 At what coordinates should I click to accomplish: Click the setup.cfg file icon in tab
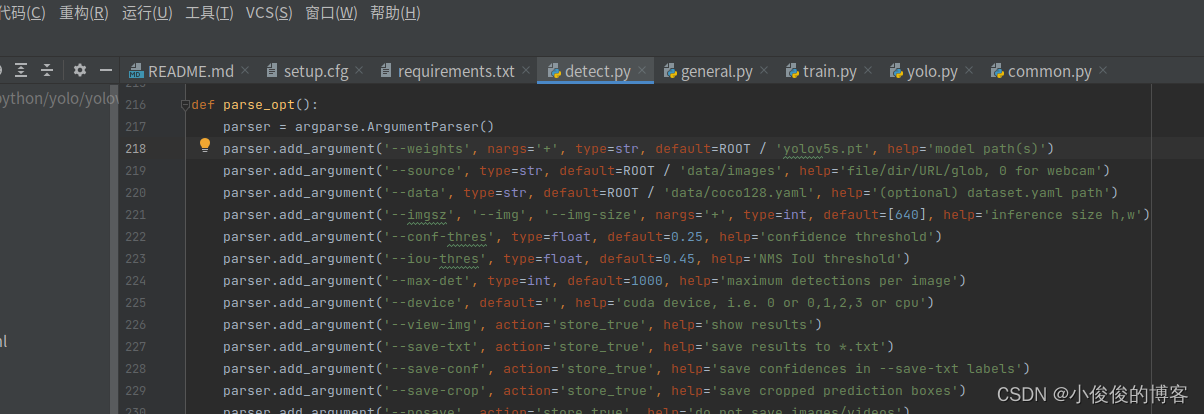[272, 71]
